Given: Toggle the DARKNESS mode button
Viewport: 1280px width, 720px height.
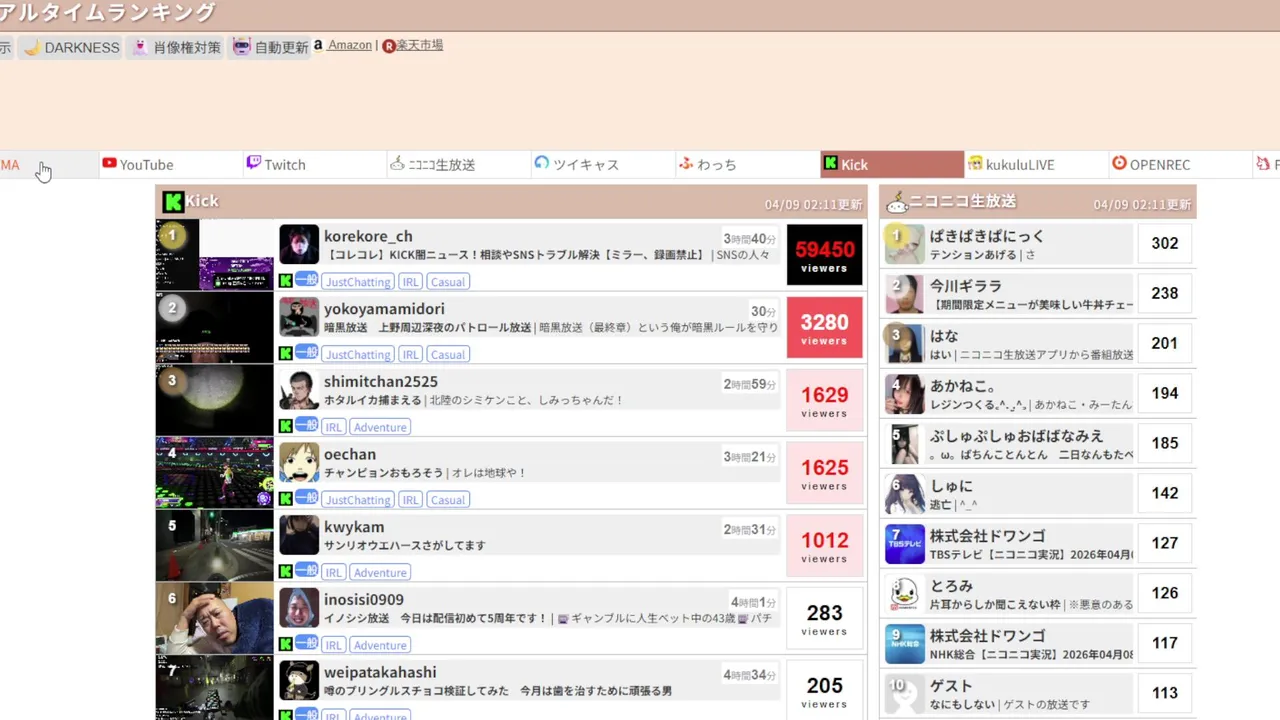Looking at the screenshot, I should click(x=71, y=47).
